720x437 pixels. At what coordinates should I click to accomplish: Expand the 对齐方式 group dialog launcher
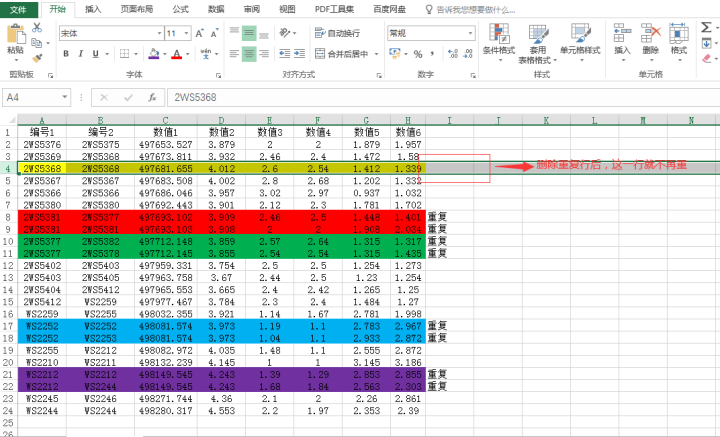tap(379, 75)
